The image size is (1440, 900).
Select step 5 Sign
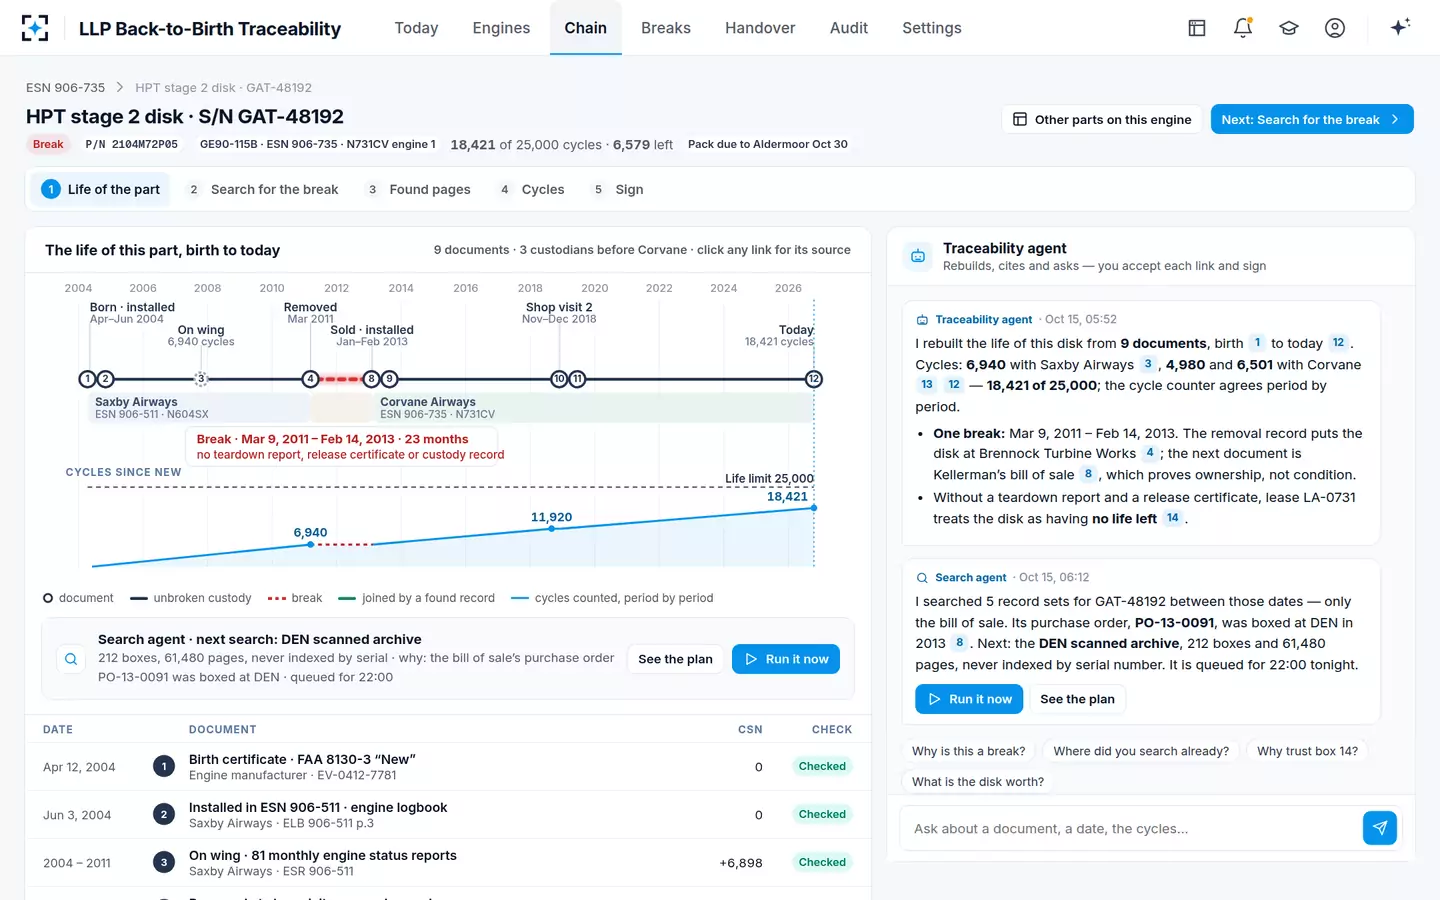click(x=618, y=189)
